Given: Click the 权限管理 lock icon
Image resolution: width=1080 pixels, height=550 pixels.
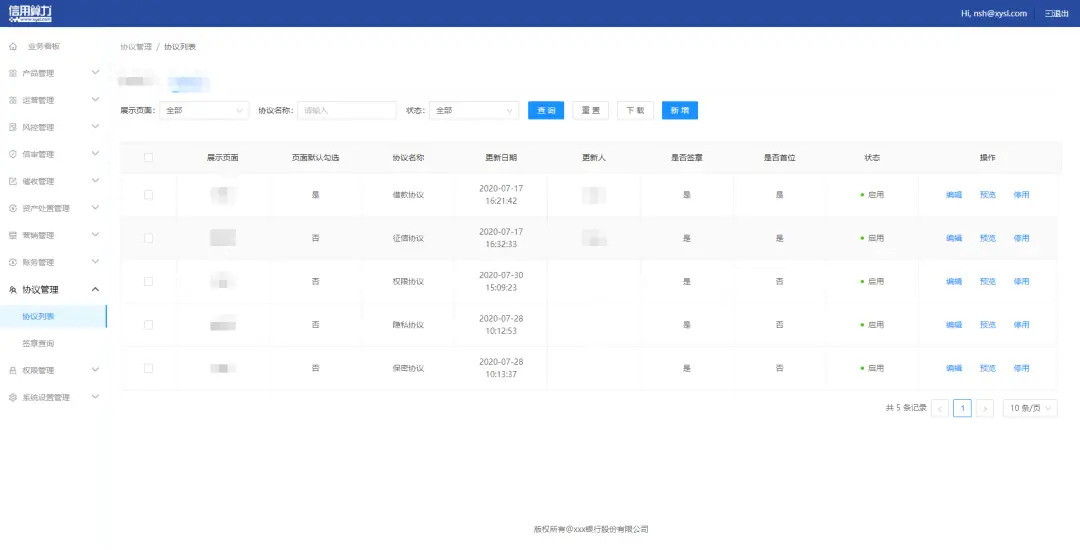Looking at the screenshot, I should click(x=13, y=370).
